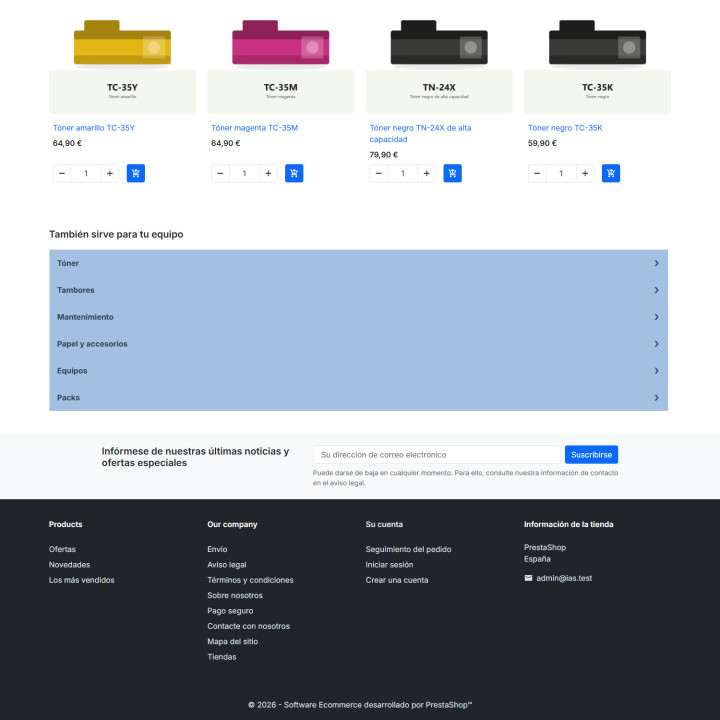720x720 pixels.
Task: Click the TC-35K quantity field
Action: point(561,173)
